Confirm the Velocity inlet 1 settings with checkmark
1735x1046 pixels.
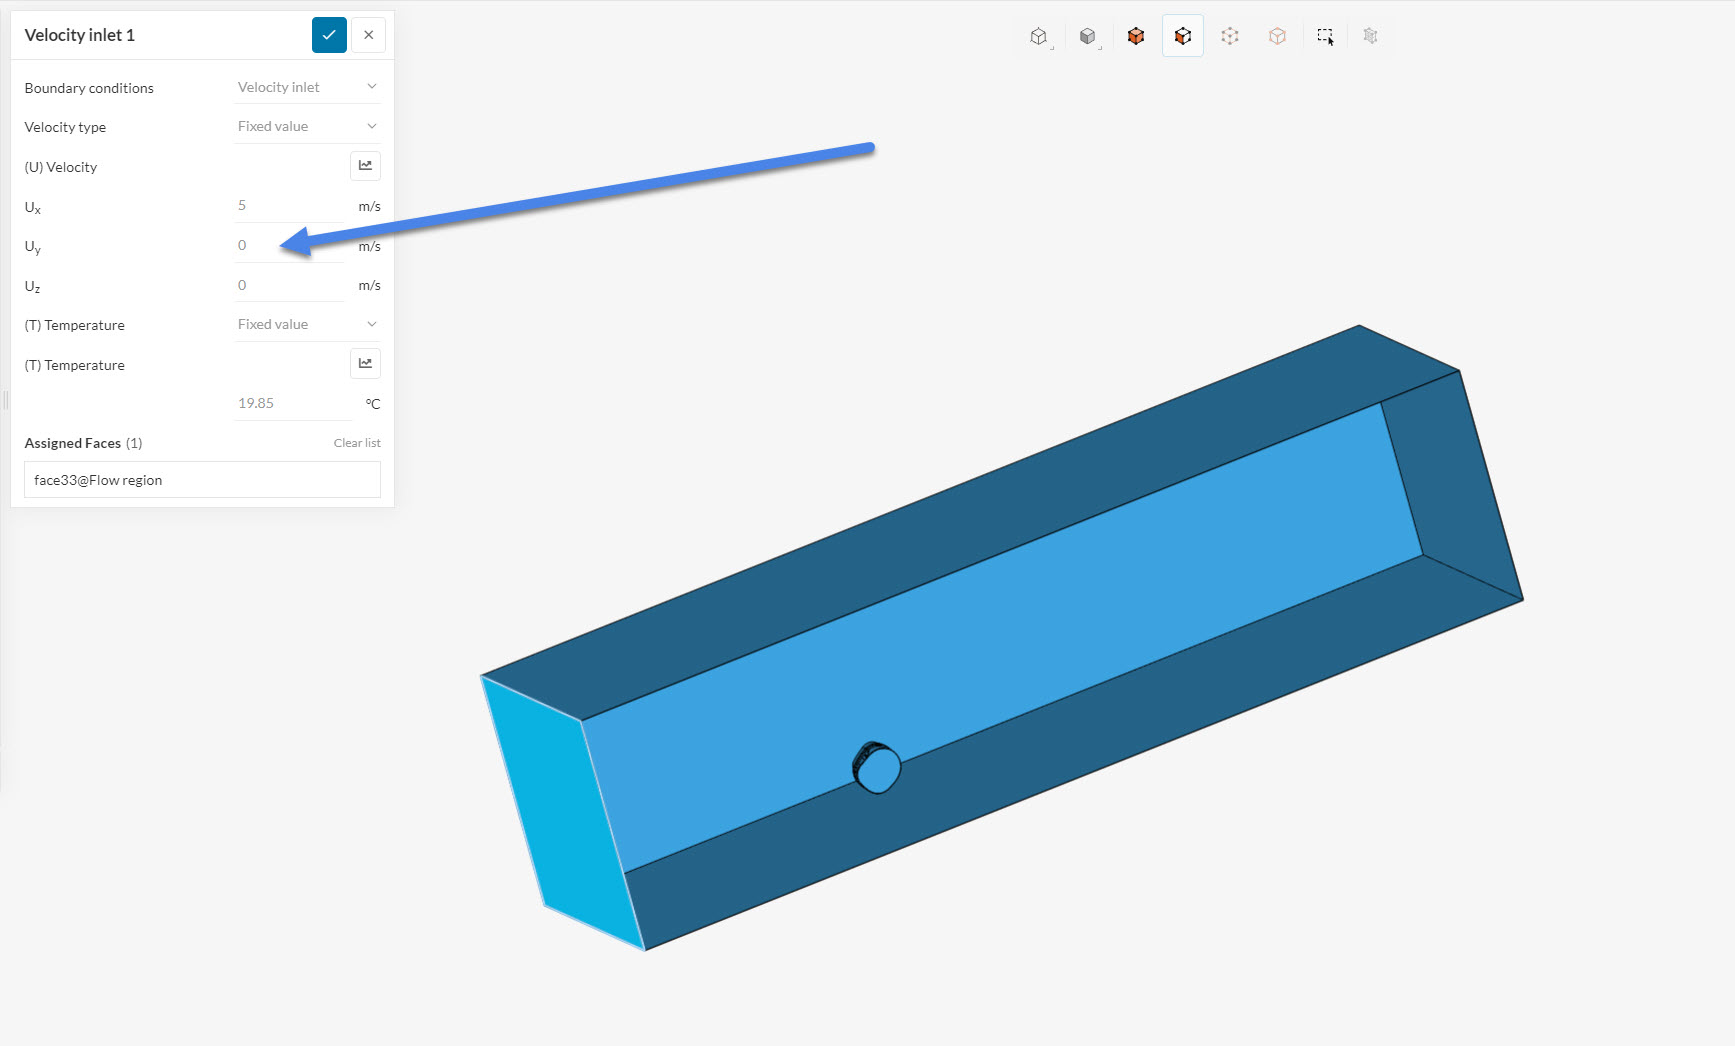pos(329,34)
